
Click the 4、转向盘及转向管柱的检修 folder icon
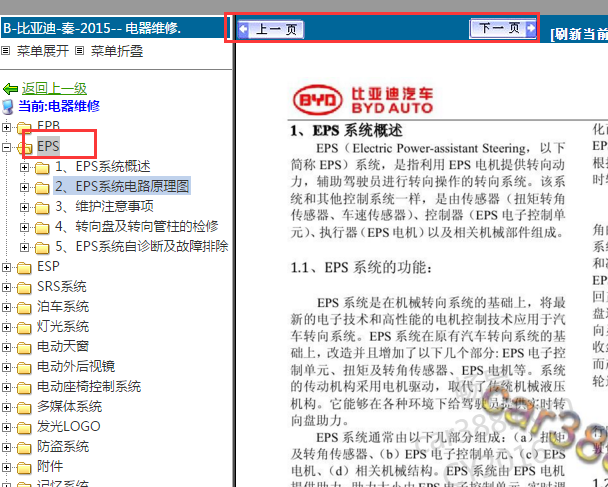(42, 228)
